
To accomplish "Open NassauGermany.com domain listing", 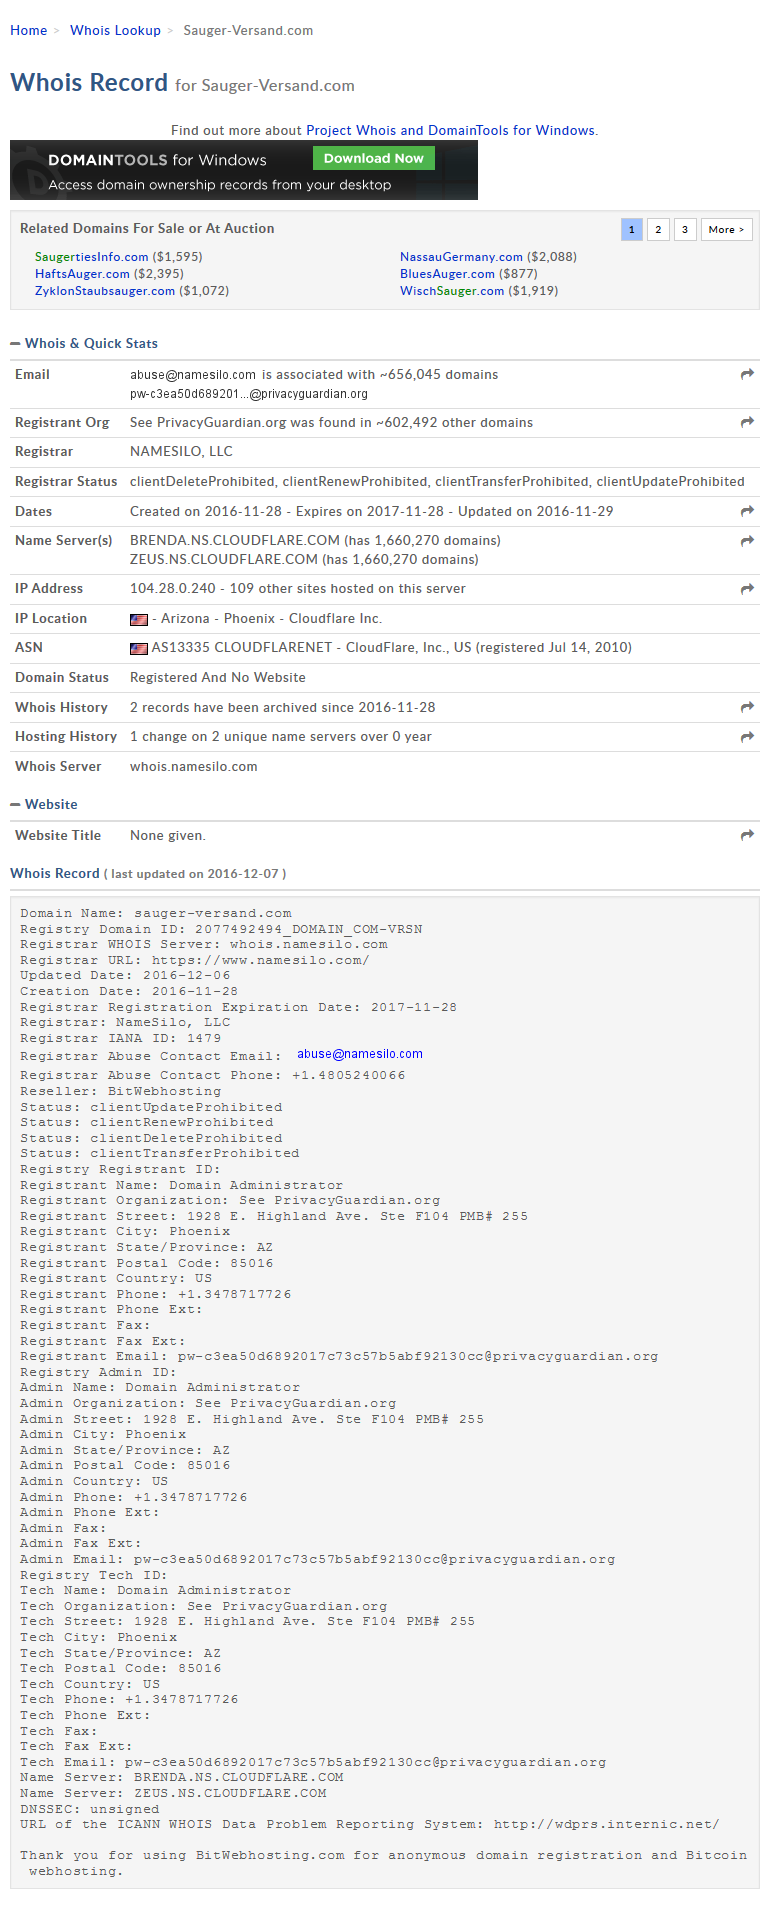I will (461, 257).
